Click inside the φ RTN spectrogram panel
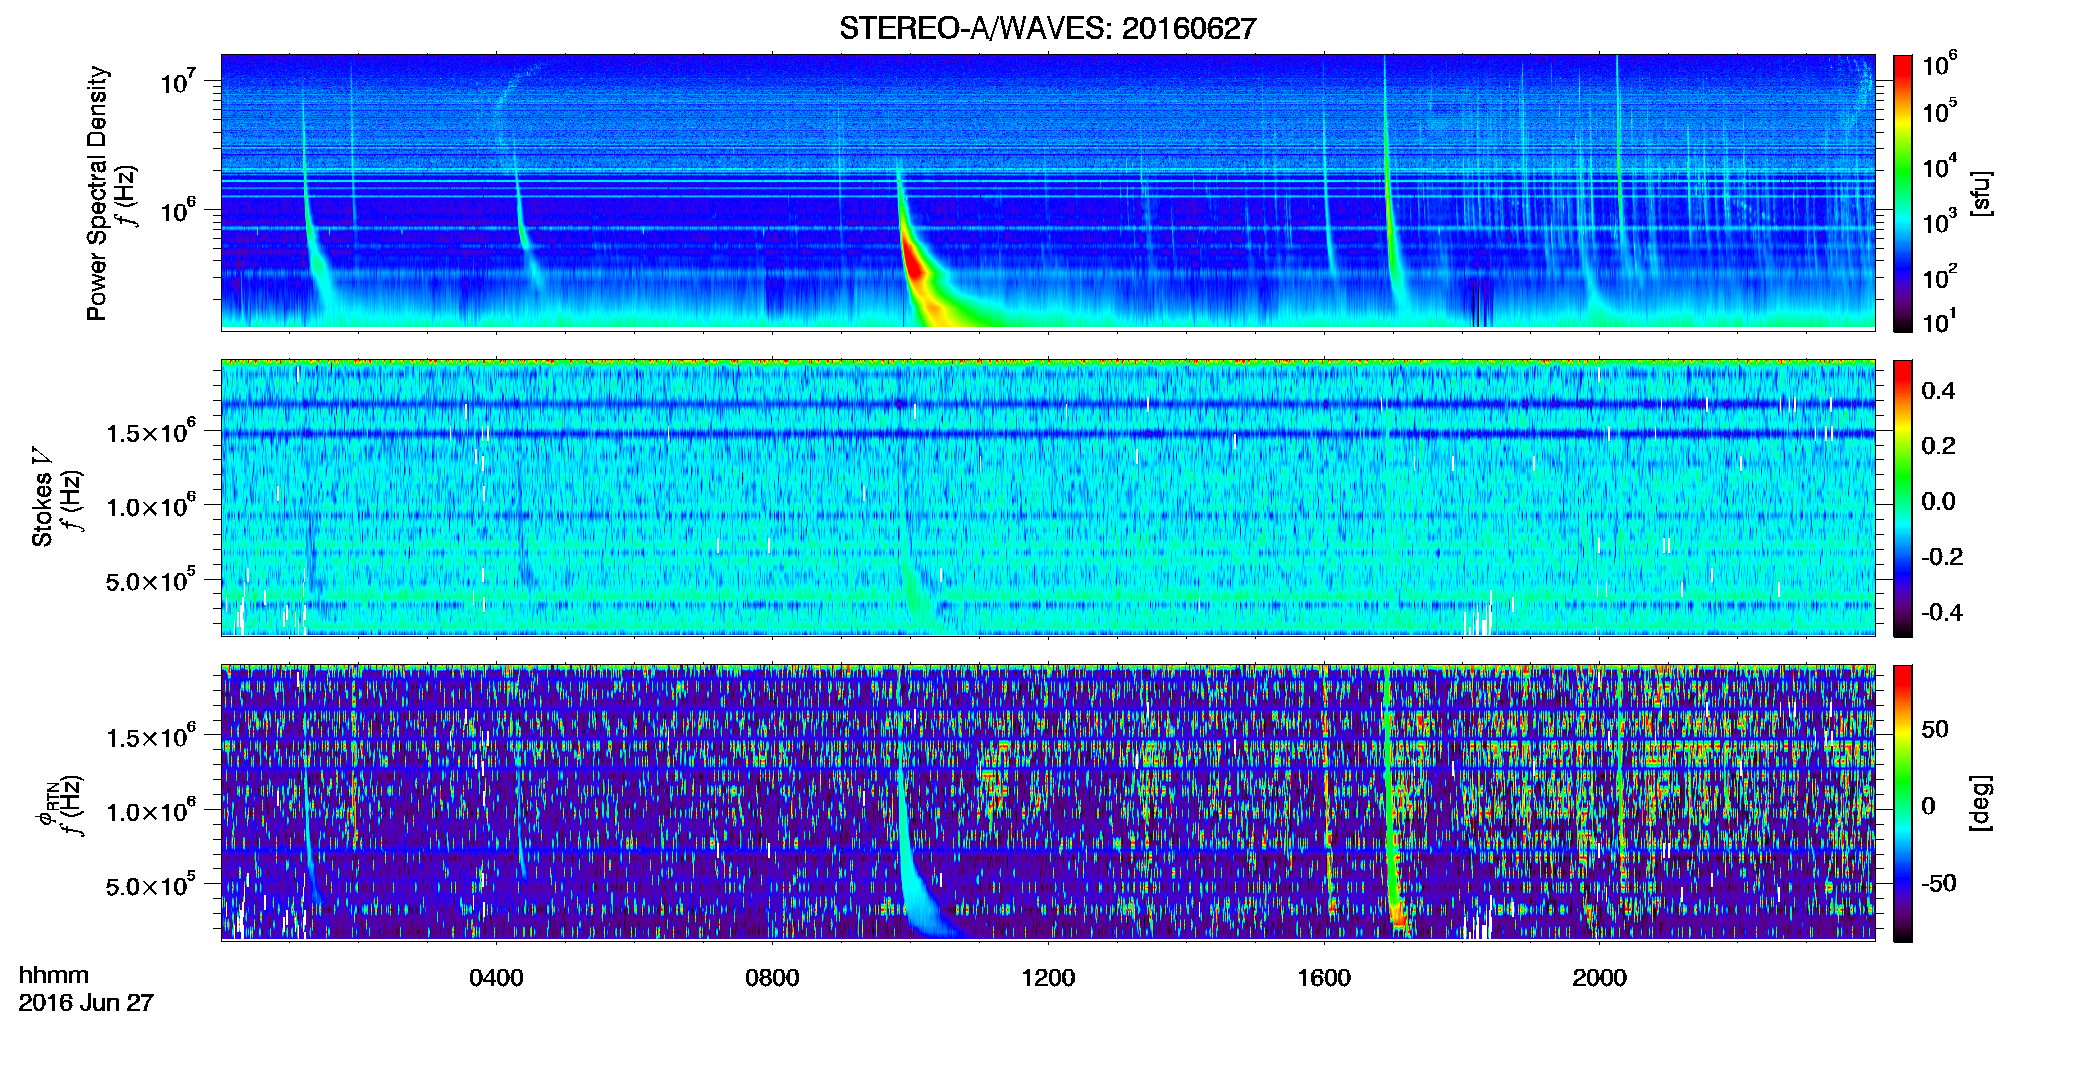 click(x=1048, y=803)
